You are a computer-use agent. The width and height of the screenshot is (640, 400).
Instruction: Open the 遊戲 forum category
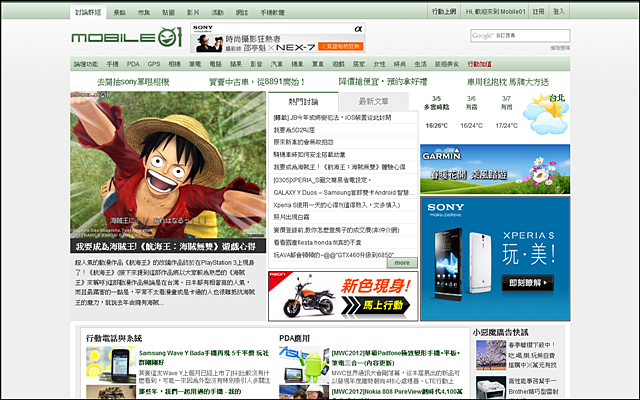point(338,64)
